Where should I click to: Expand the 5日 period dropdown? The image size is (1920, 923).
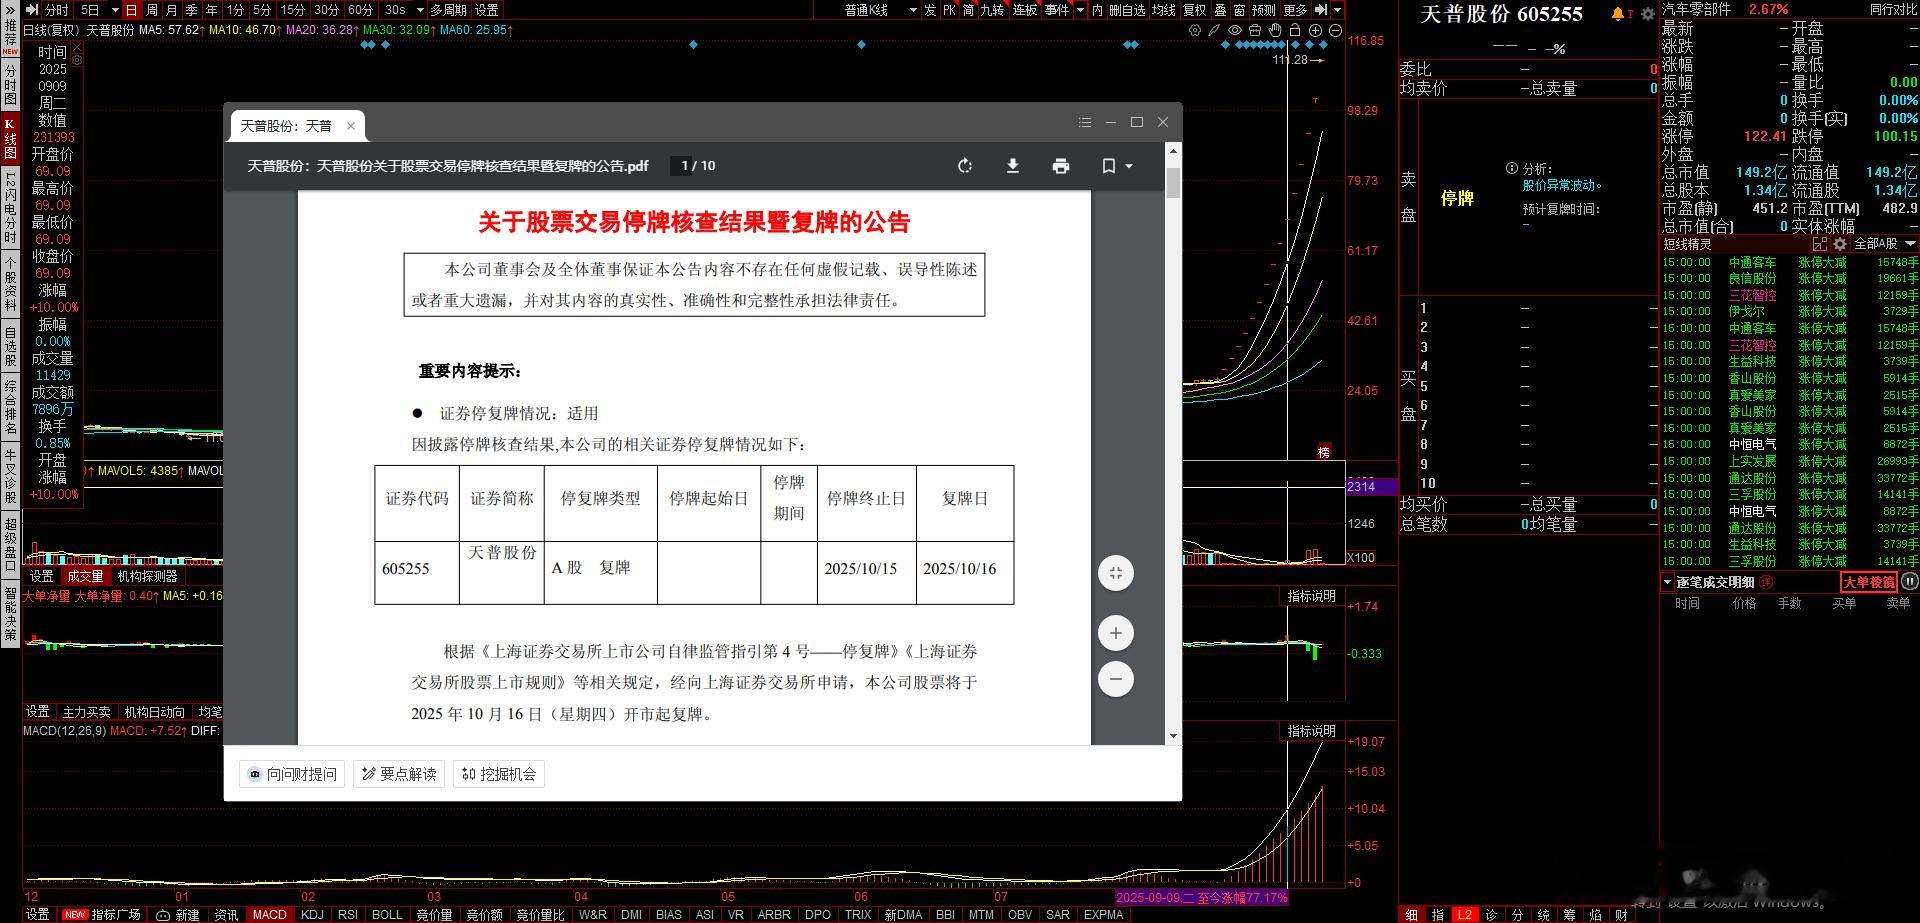(x=113, y=10)
